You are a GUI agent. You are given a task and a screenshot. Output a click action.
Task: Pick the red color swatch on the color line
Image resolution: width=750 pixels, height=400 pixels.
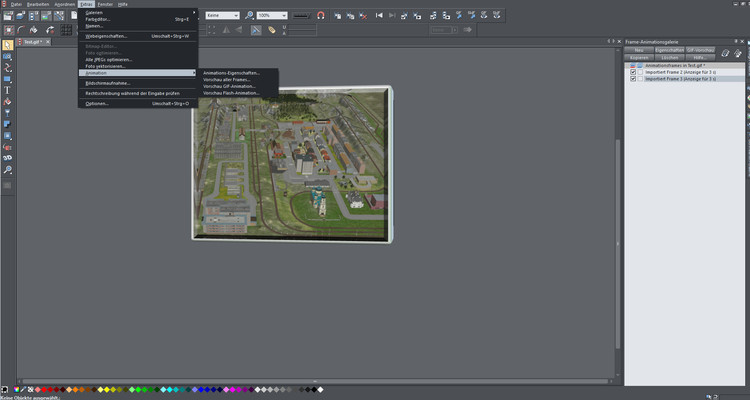click(44, 389)
